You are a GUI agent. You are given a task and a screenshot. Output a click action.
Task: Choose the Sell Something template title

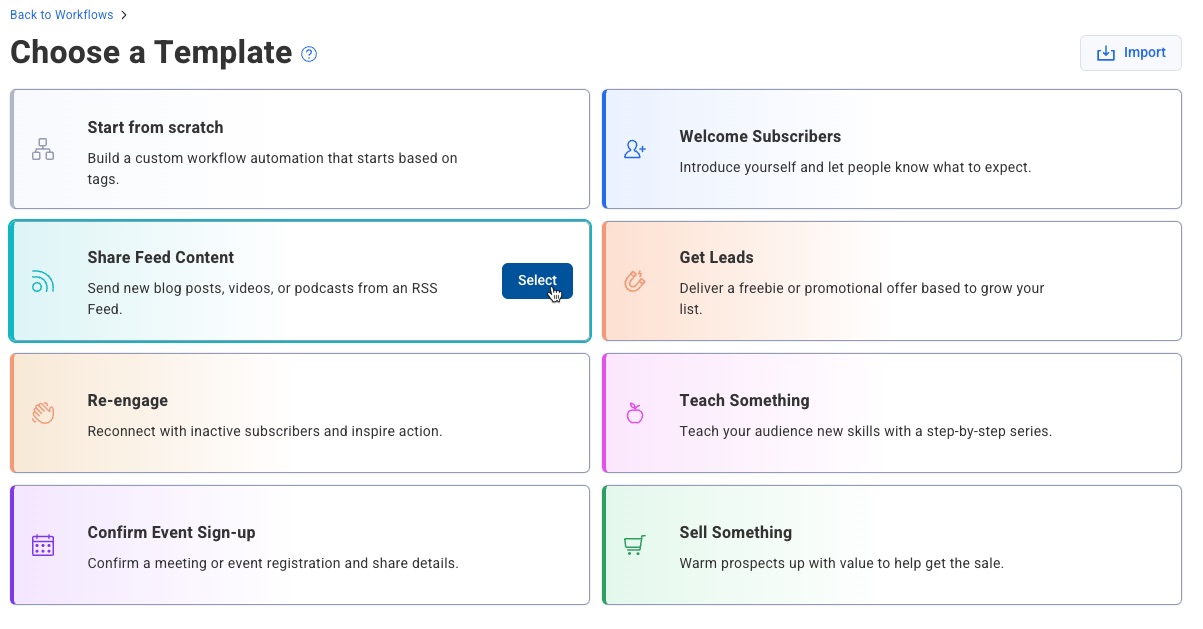coord(735,533)
